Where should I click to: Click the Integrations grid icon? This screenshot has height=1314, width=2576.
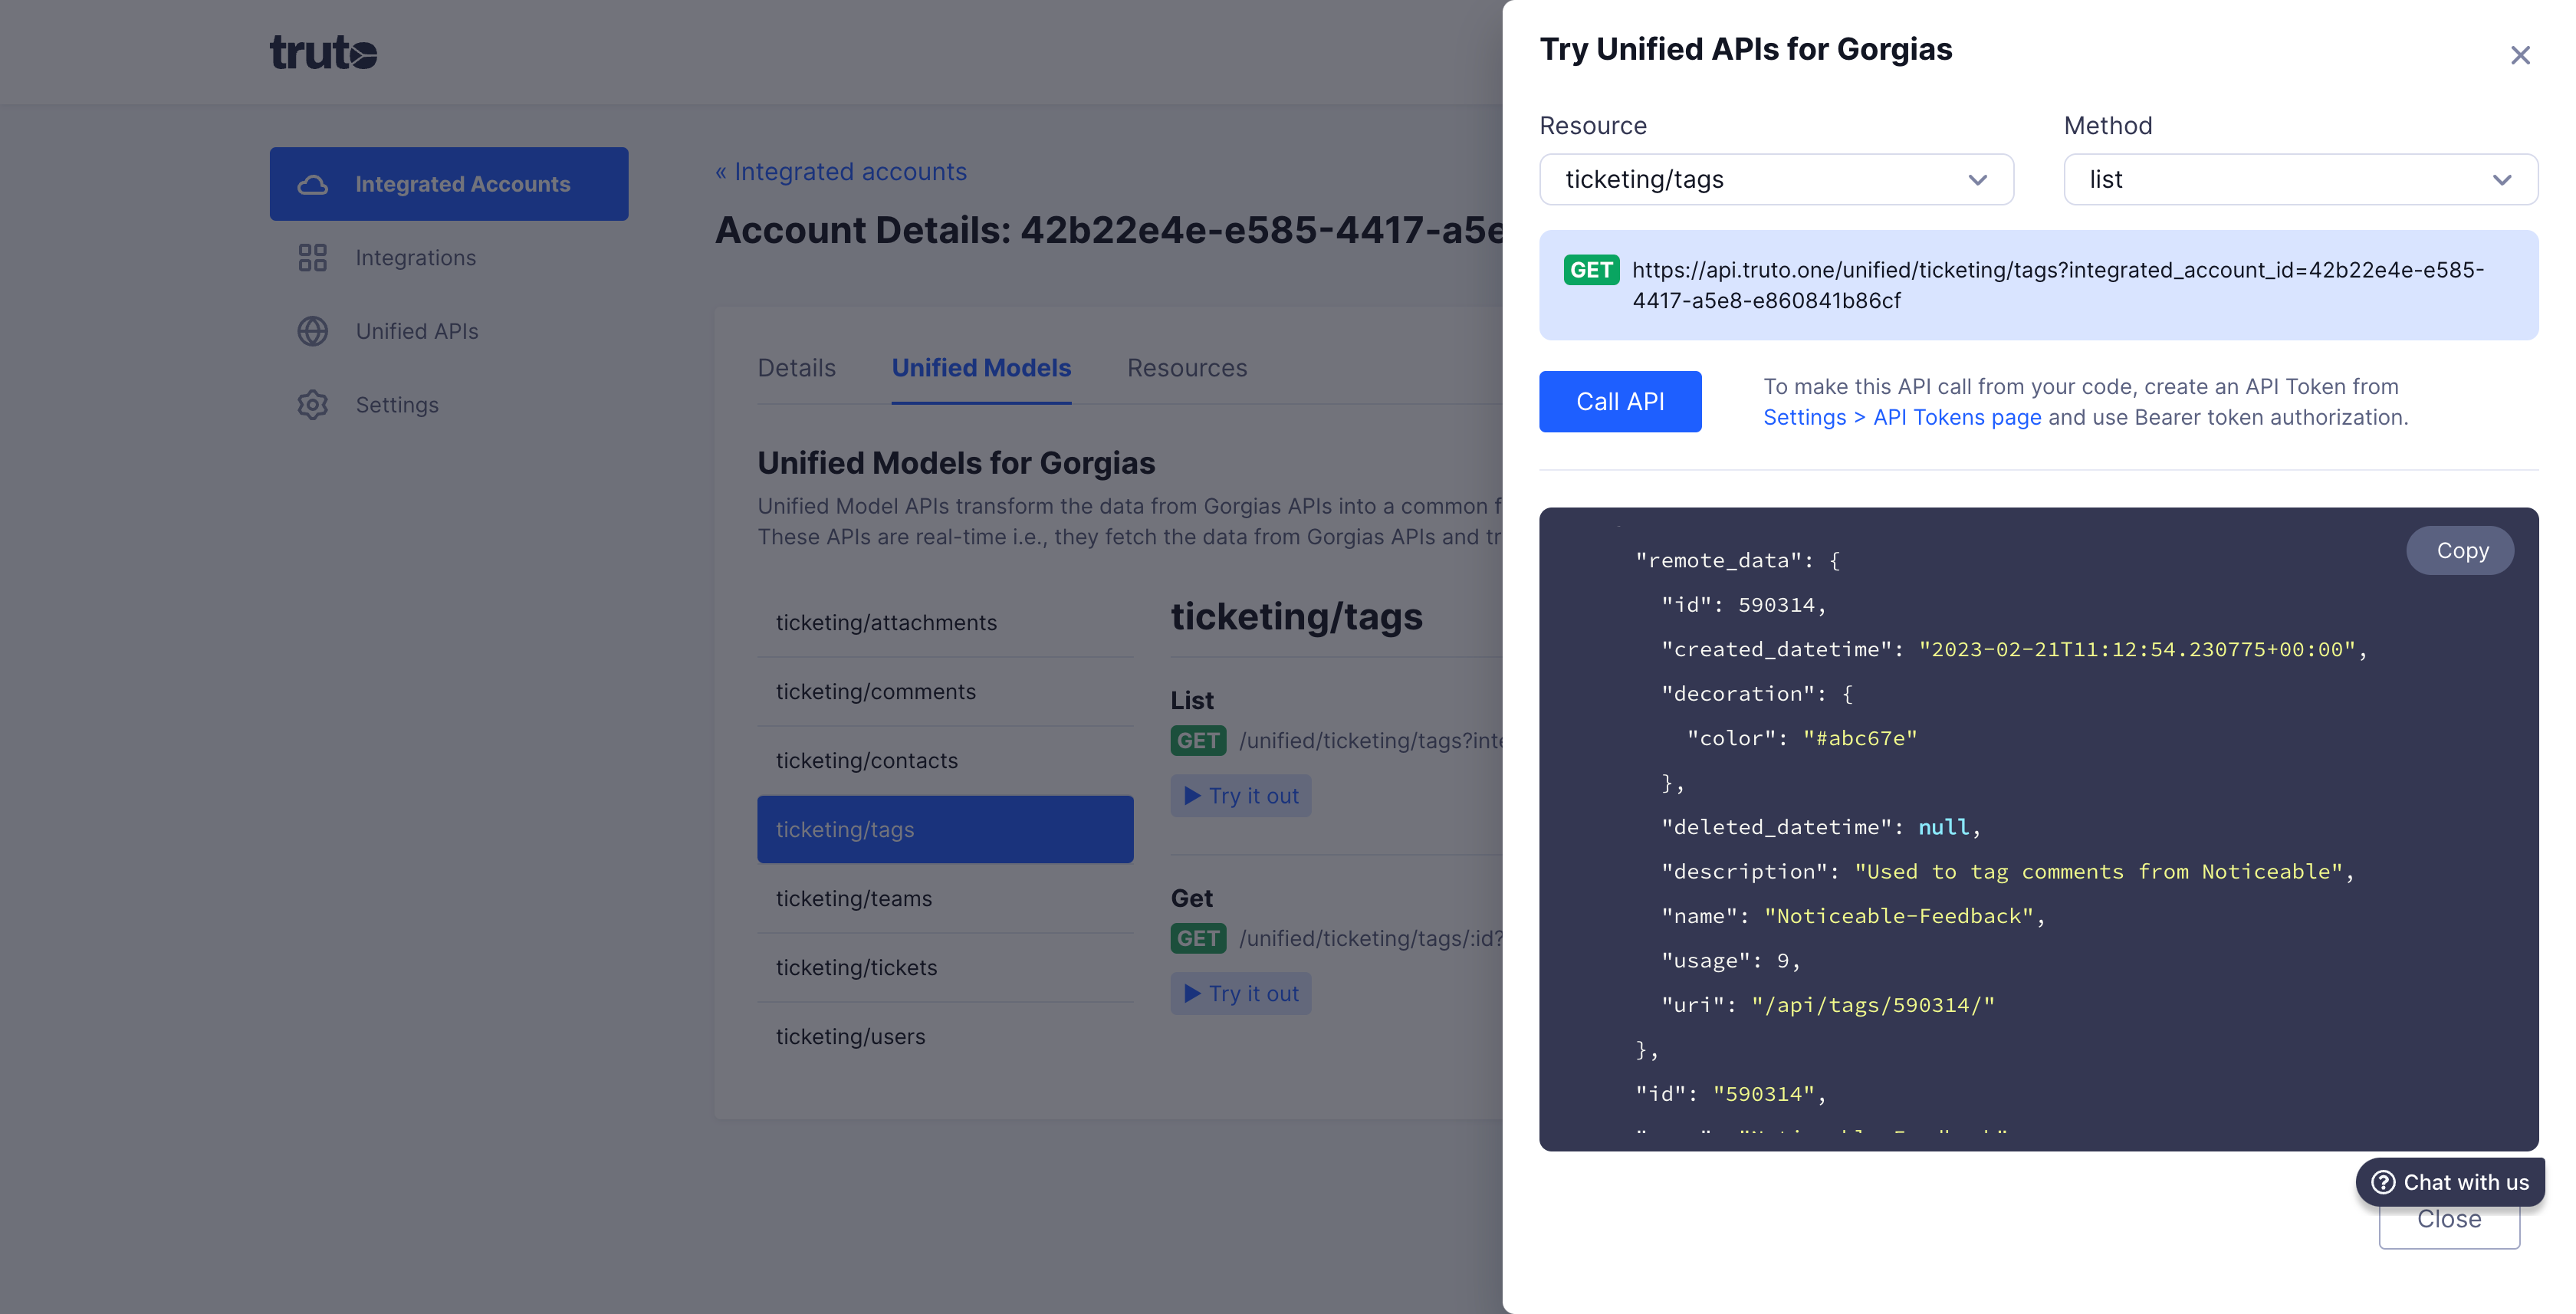pyautogui.click(x=312, y=257)
